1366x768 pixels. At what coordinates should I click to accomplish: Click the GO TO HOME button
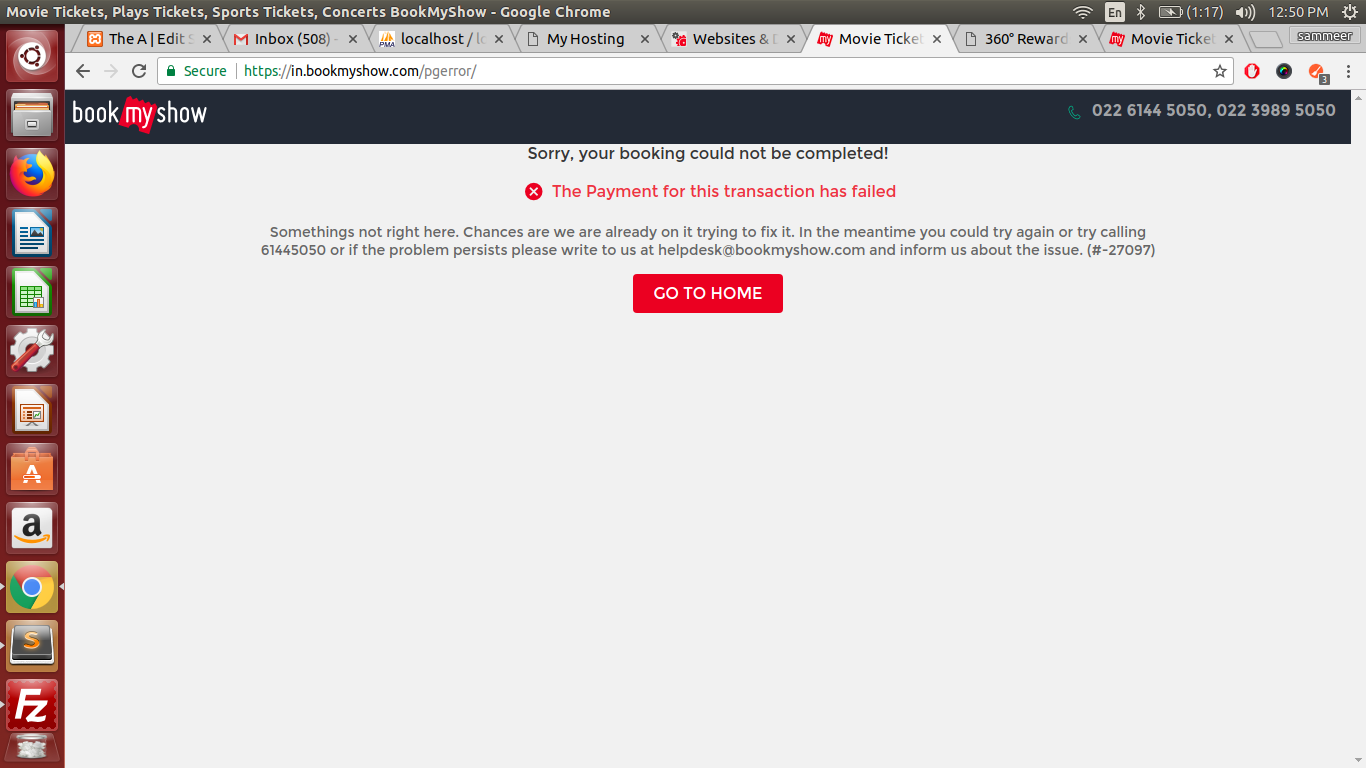coord(707,293)
